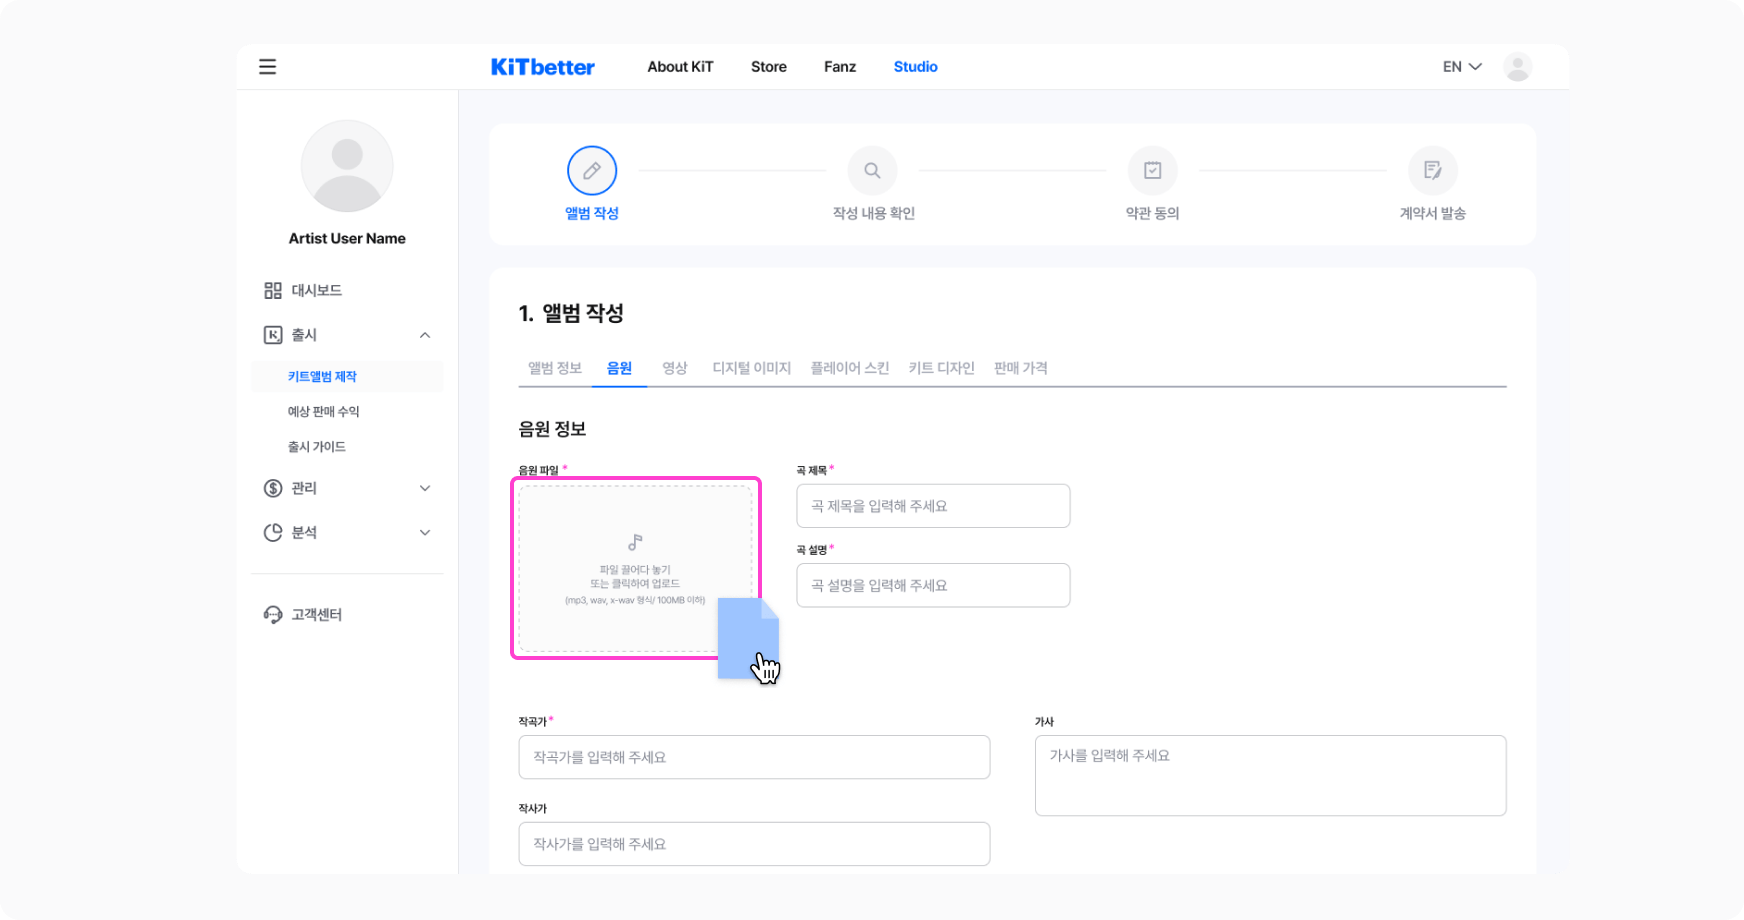Viewport: 1744px width, 920px height.
Task: Switch to the 디지털 이미지 tab
Action: click(751, 368)
